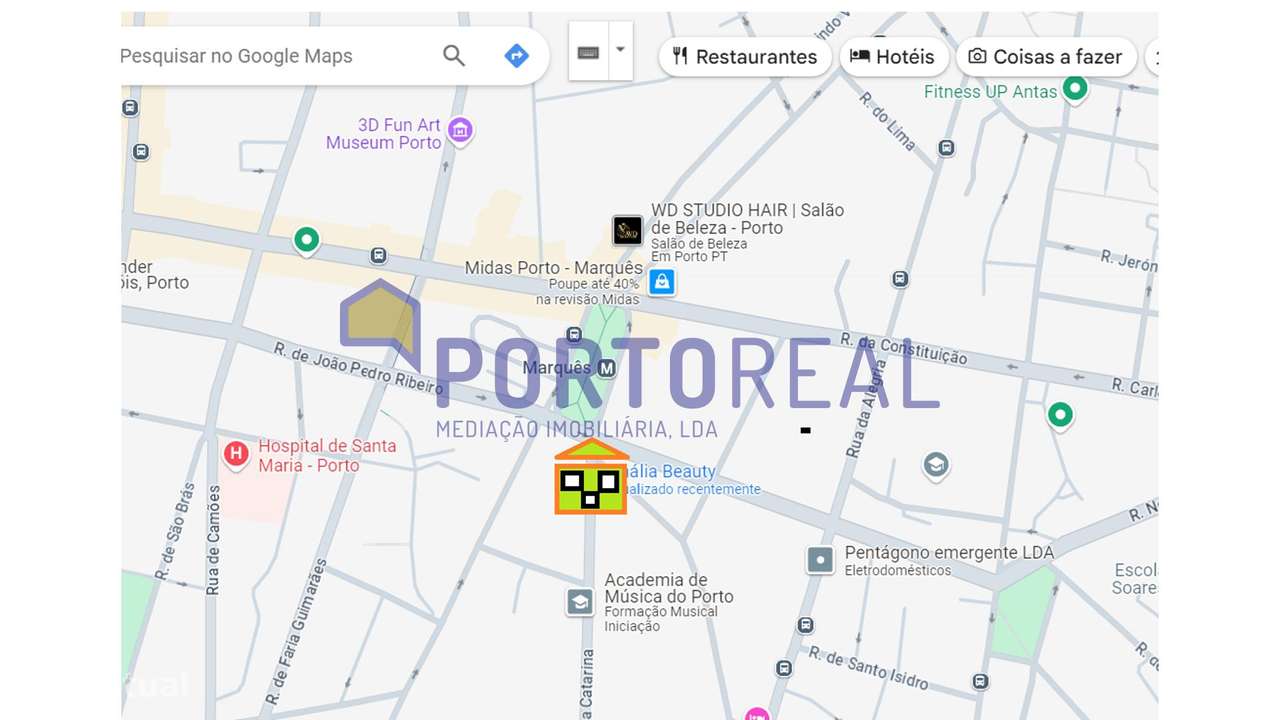1280x720 pixels.
Task: Select the Fitness UP Antas label
Action: point(990,91)
